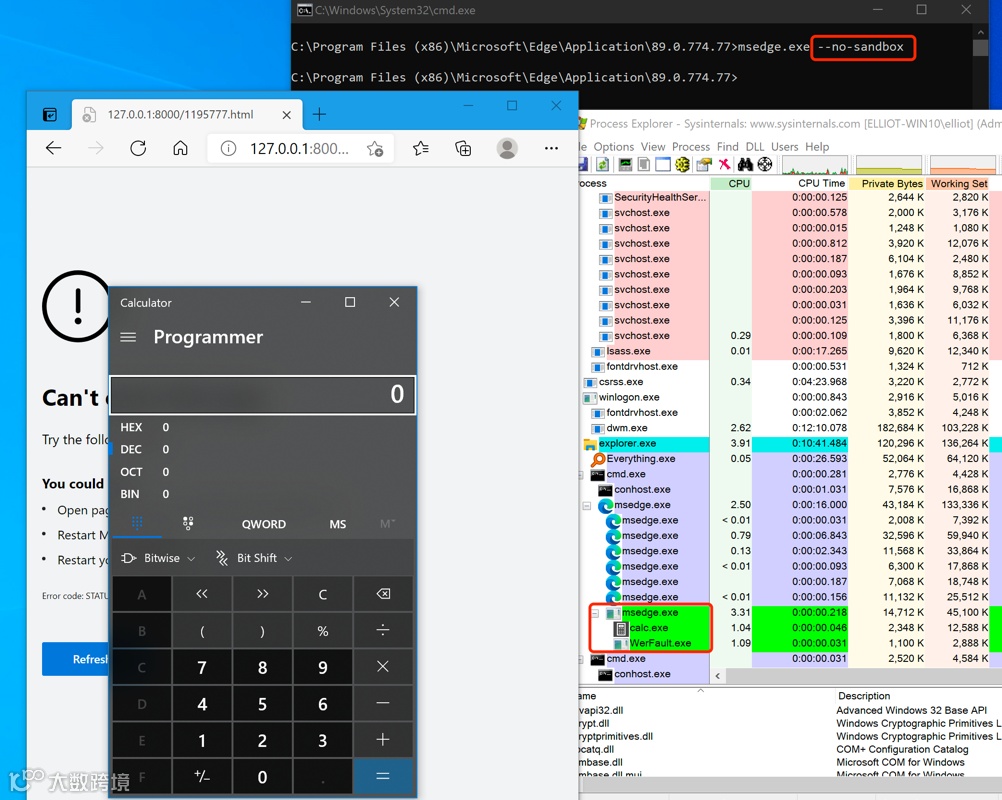The height and width of the screenshot is (800, 1002).
Task: Click Calculator backspace key
Action: (x=383, y=594)
